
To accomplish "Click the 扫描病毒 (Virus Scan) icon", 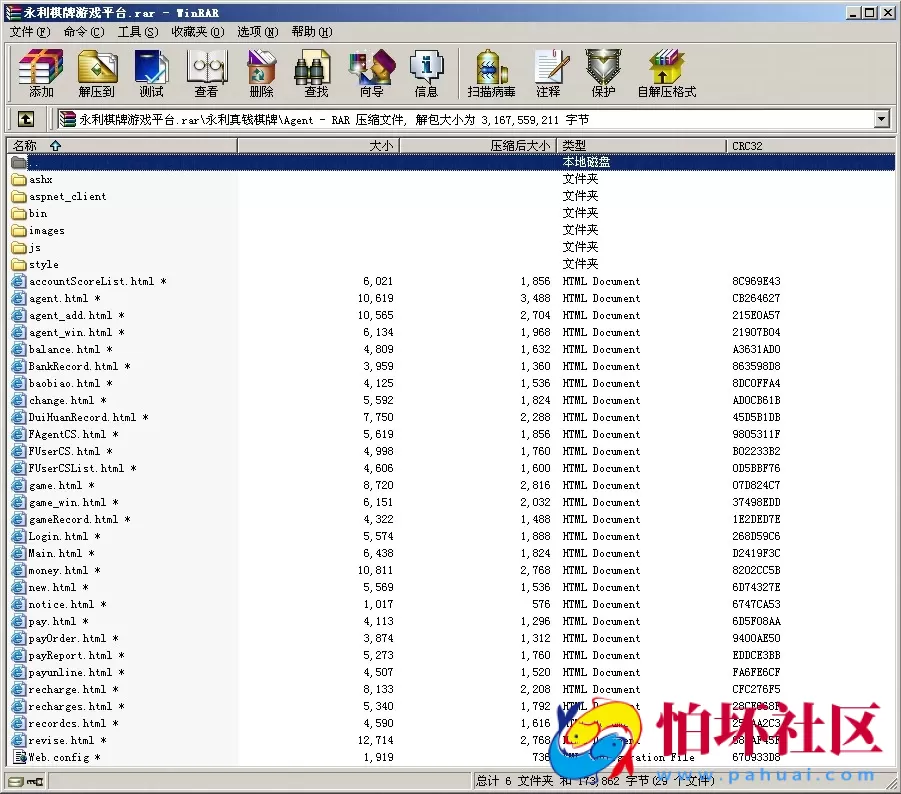I will (x=491, y=73).
